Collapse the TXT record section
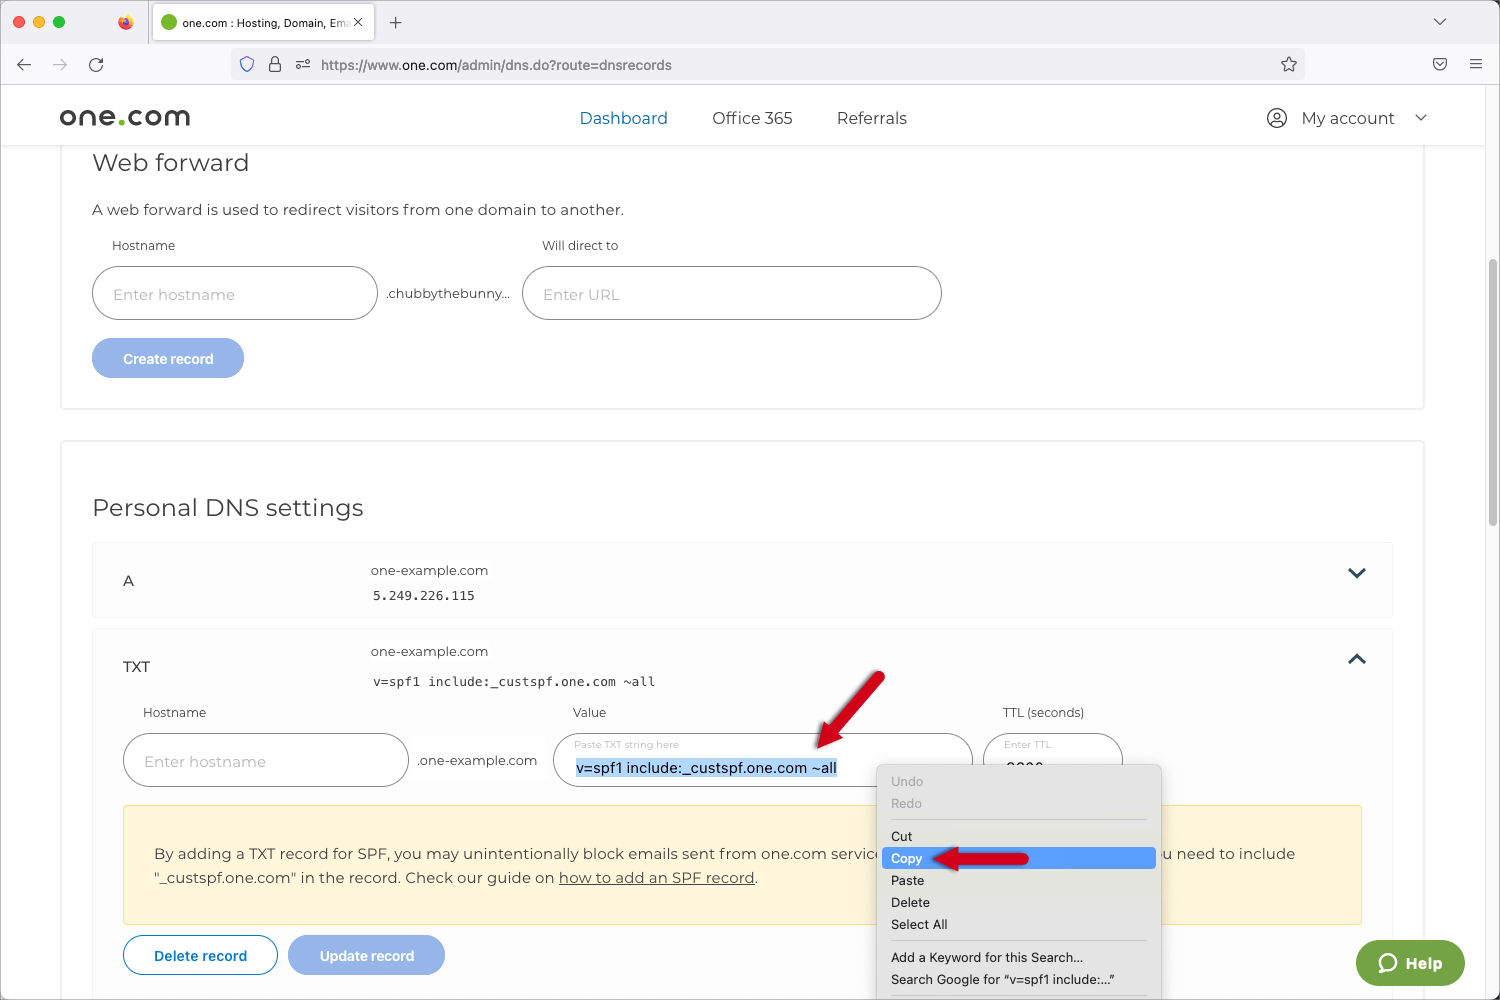Image resolution: width=1500 pixels, height=1000 pixels. [x=1357, y=659]
